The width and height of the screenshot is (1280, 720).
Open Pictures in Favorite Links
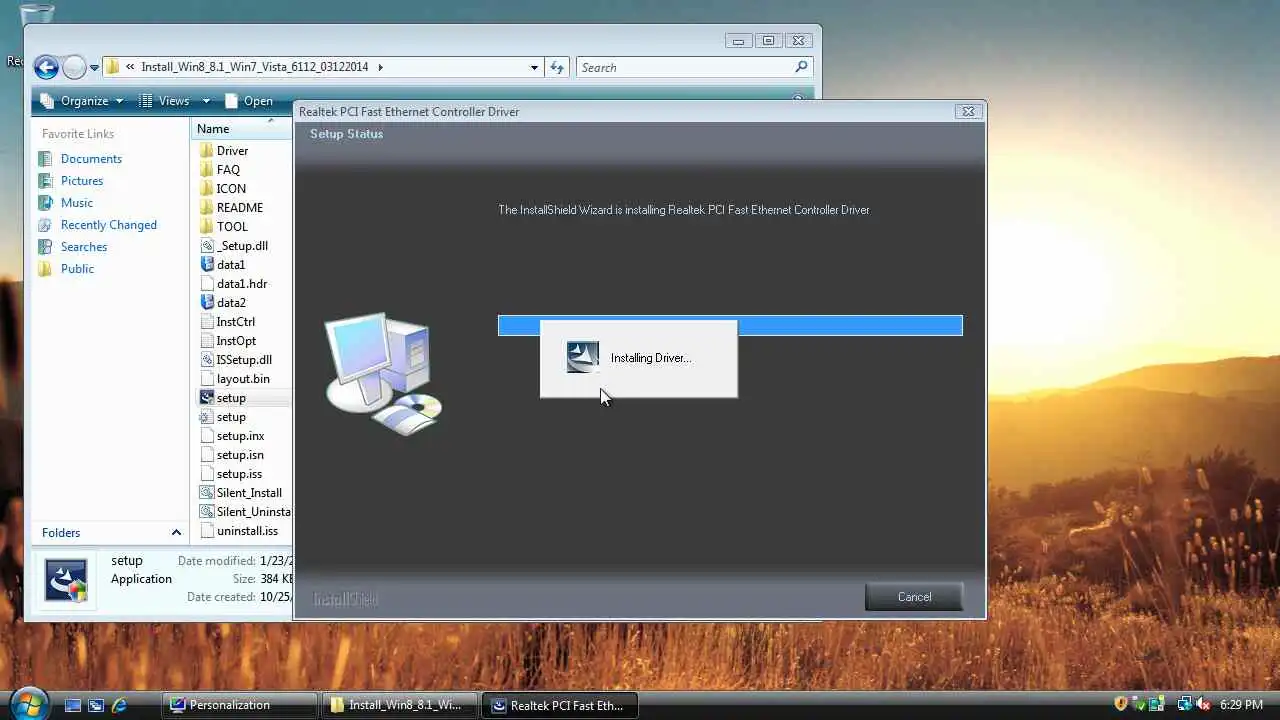[70, 181]
